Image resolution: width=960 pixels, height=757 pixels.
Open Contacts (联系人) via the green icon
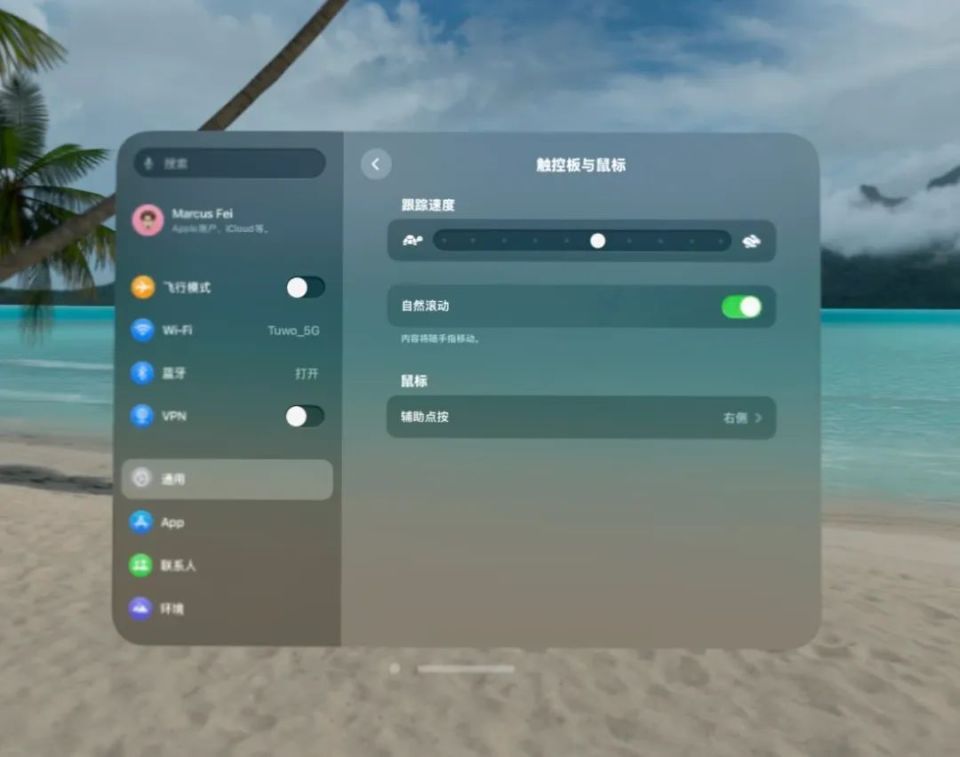pos(141,565)
